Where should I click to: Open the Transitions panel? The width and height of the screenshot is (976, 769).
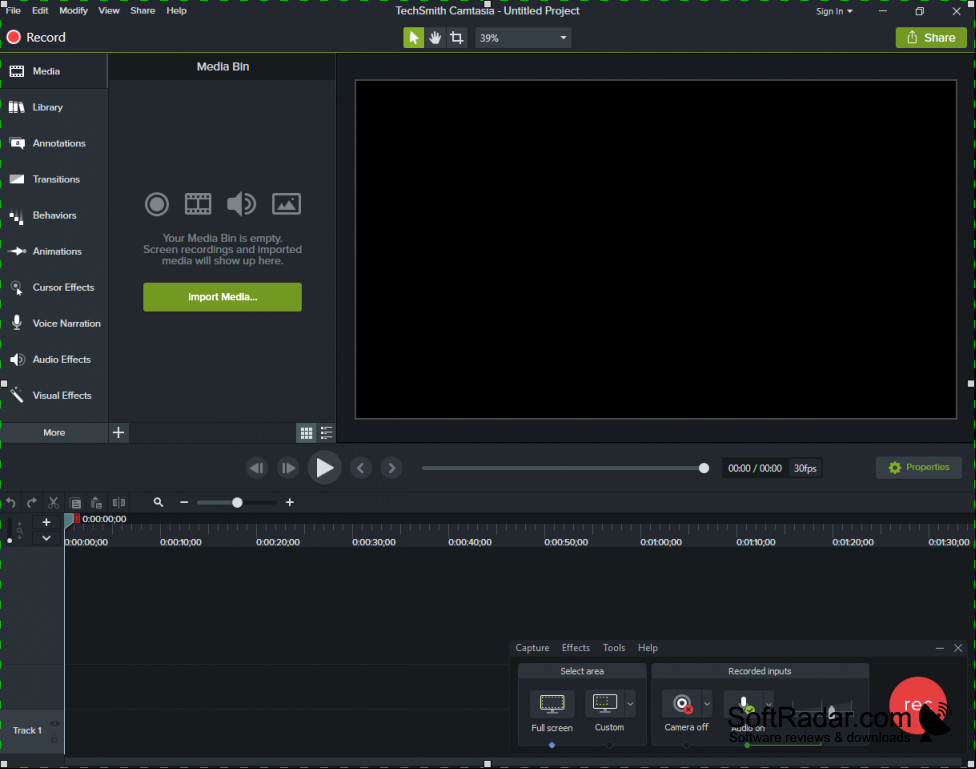[x=54, y=179]
